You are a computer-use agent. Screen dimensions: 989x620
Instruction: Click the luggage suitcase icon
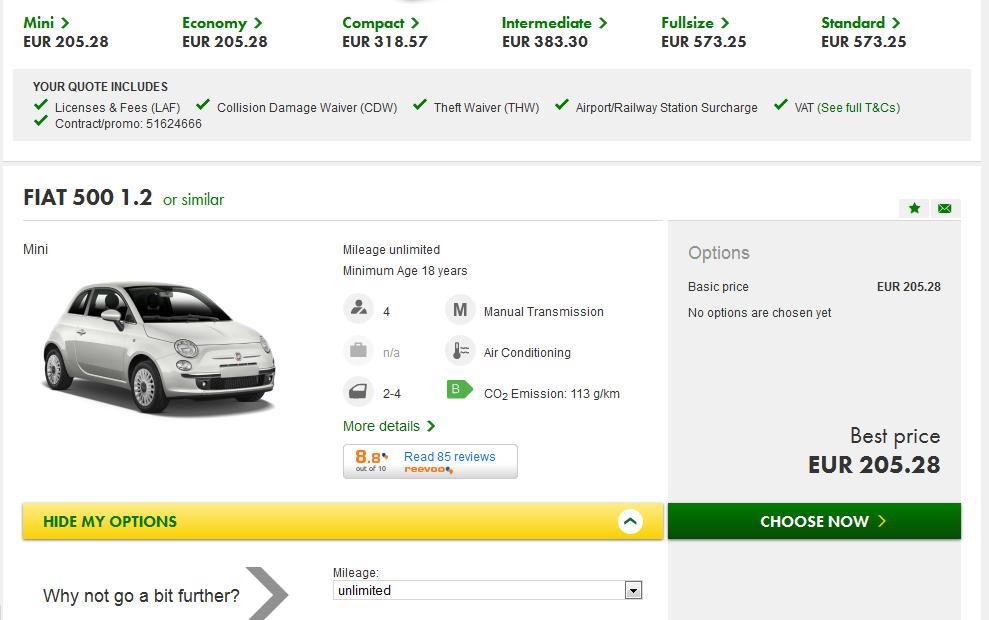tap(359, 350)
